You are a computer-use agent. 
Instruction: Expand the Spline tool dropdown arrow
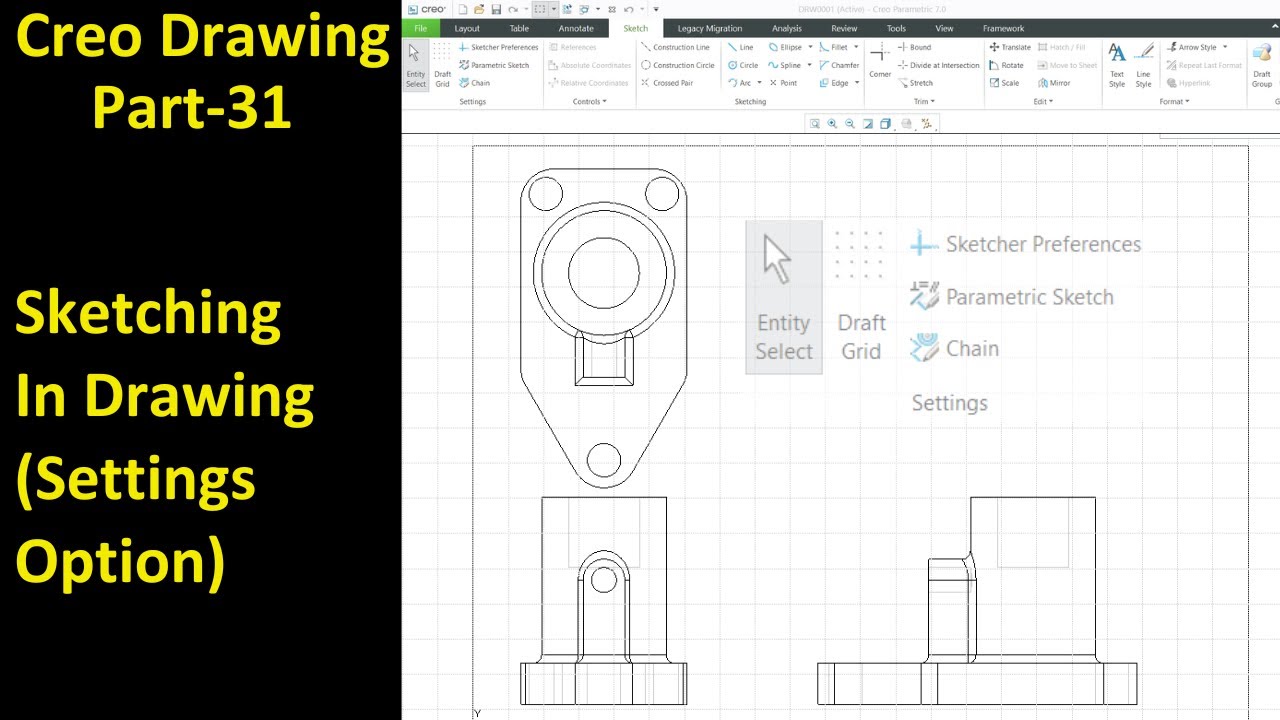(809, 65)
